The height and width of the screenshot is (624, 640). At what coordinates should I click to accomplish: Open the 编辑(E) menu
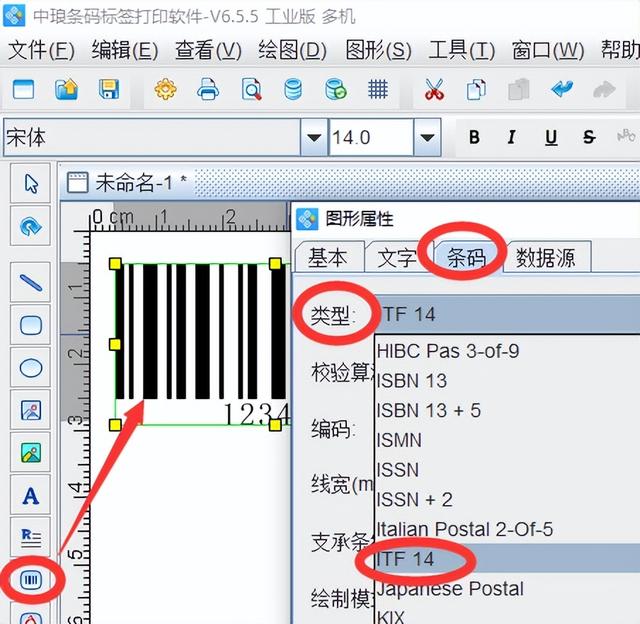pyautogui.click(x=124, y=51)
